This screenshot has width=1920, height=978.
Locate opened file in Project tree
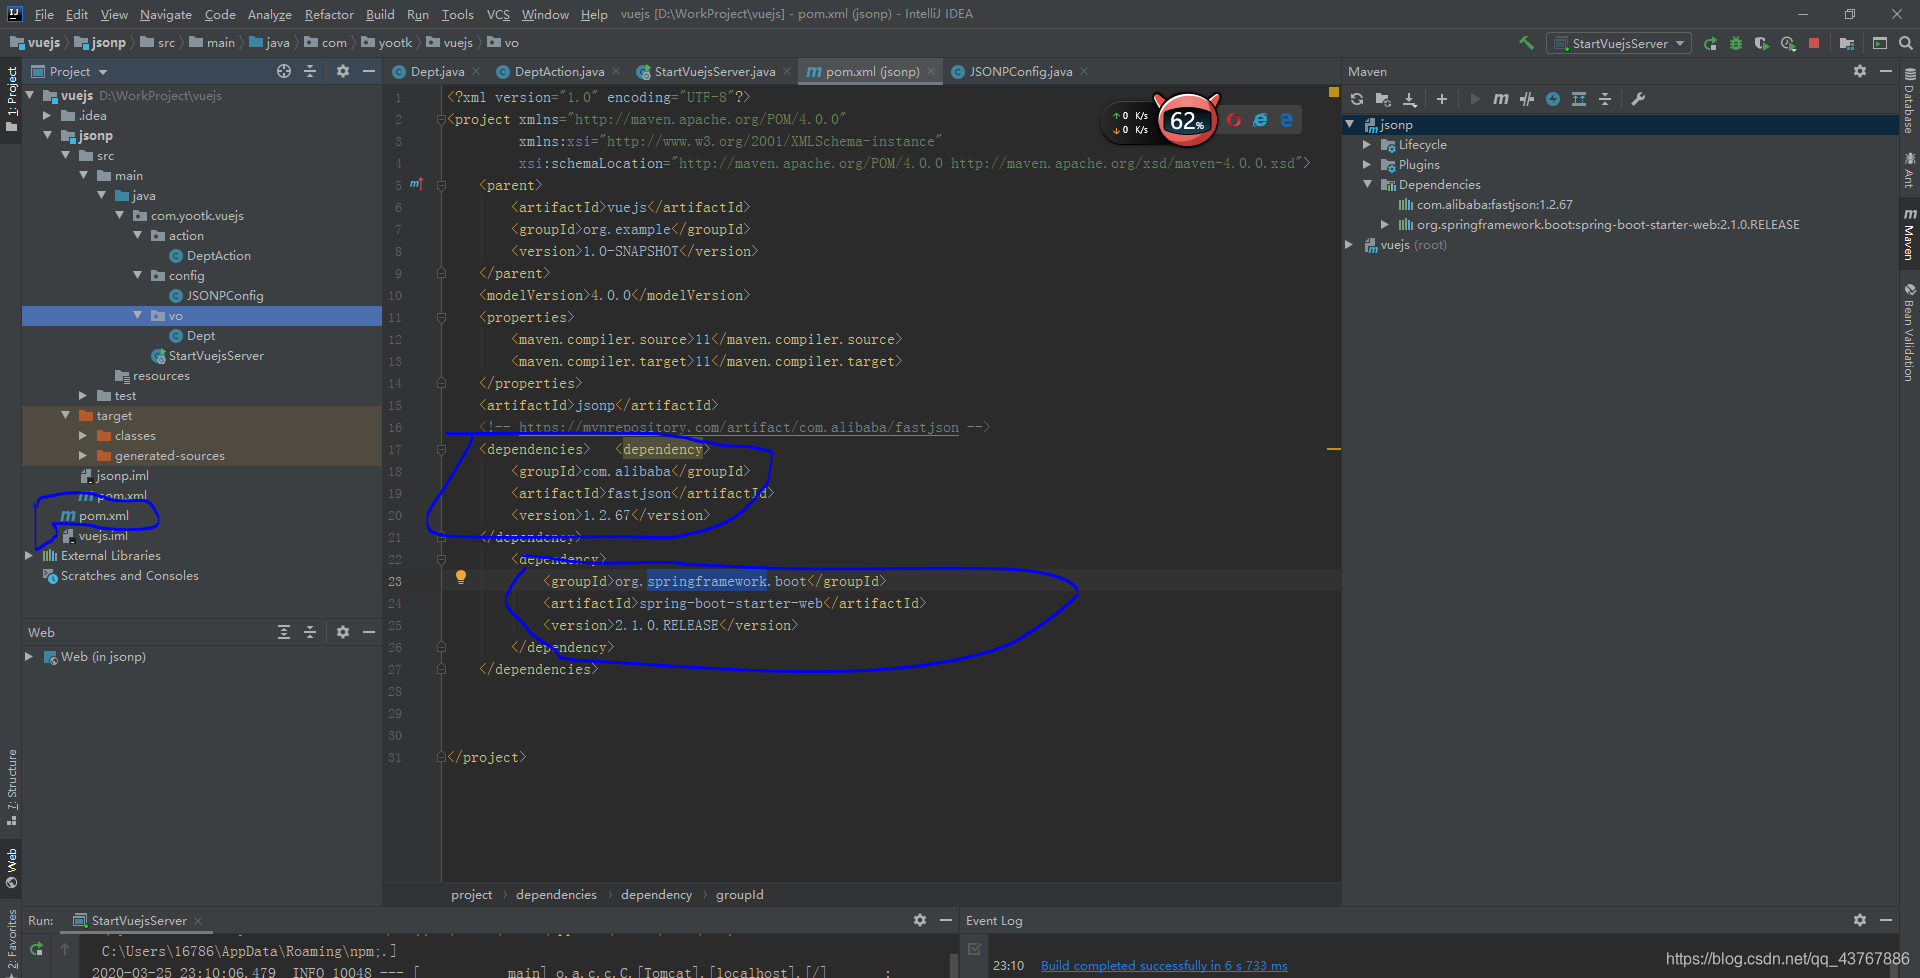284,71
